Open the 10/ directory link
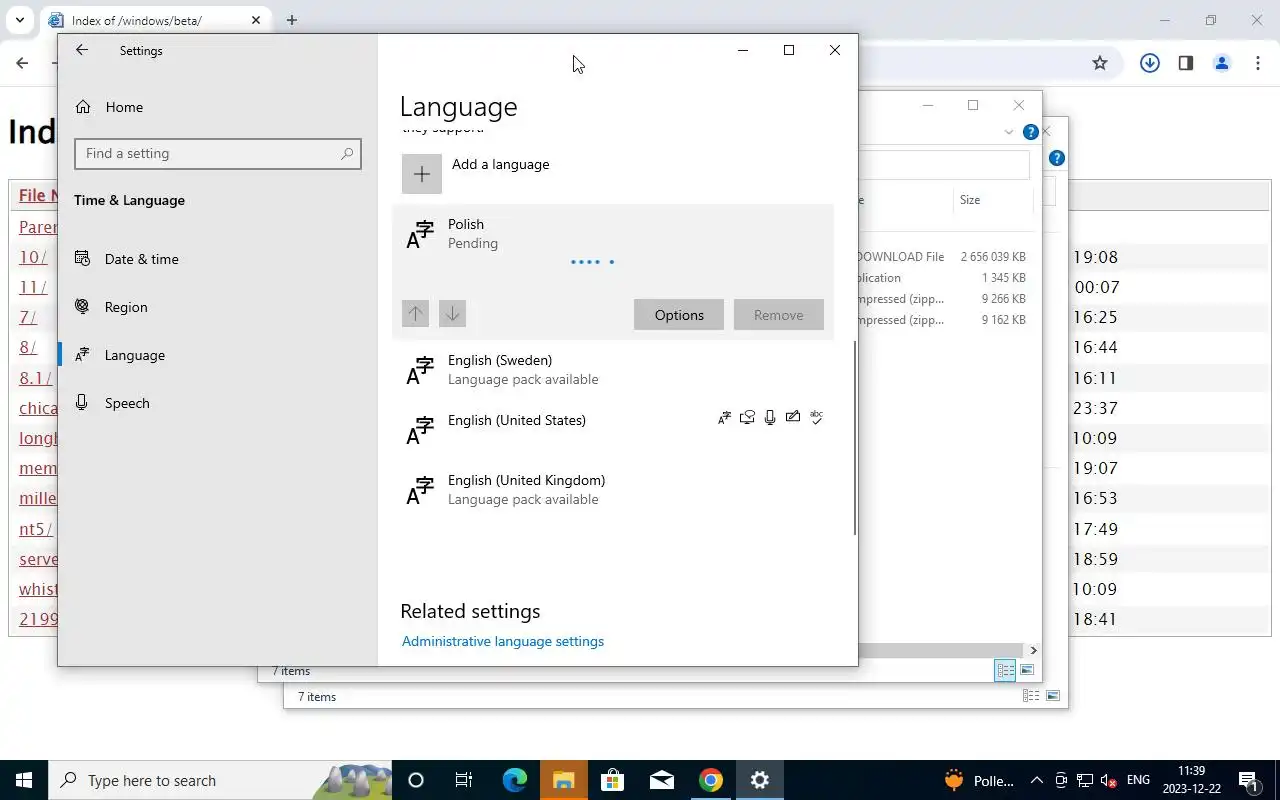Viewport: 1280px width, 800px height. click(x=33, y=257)
